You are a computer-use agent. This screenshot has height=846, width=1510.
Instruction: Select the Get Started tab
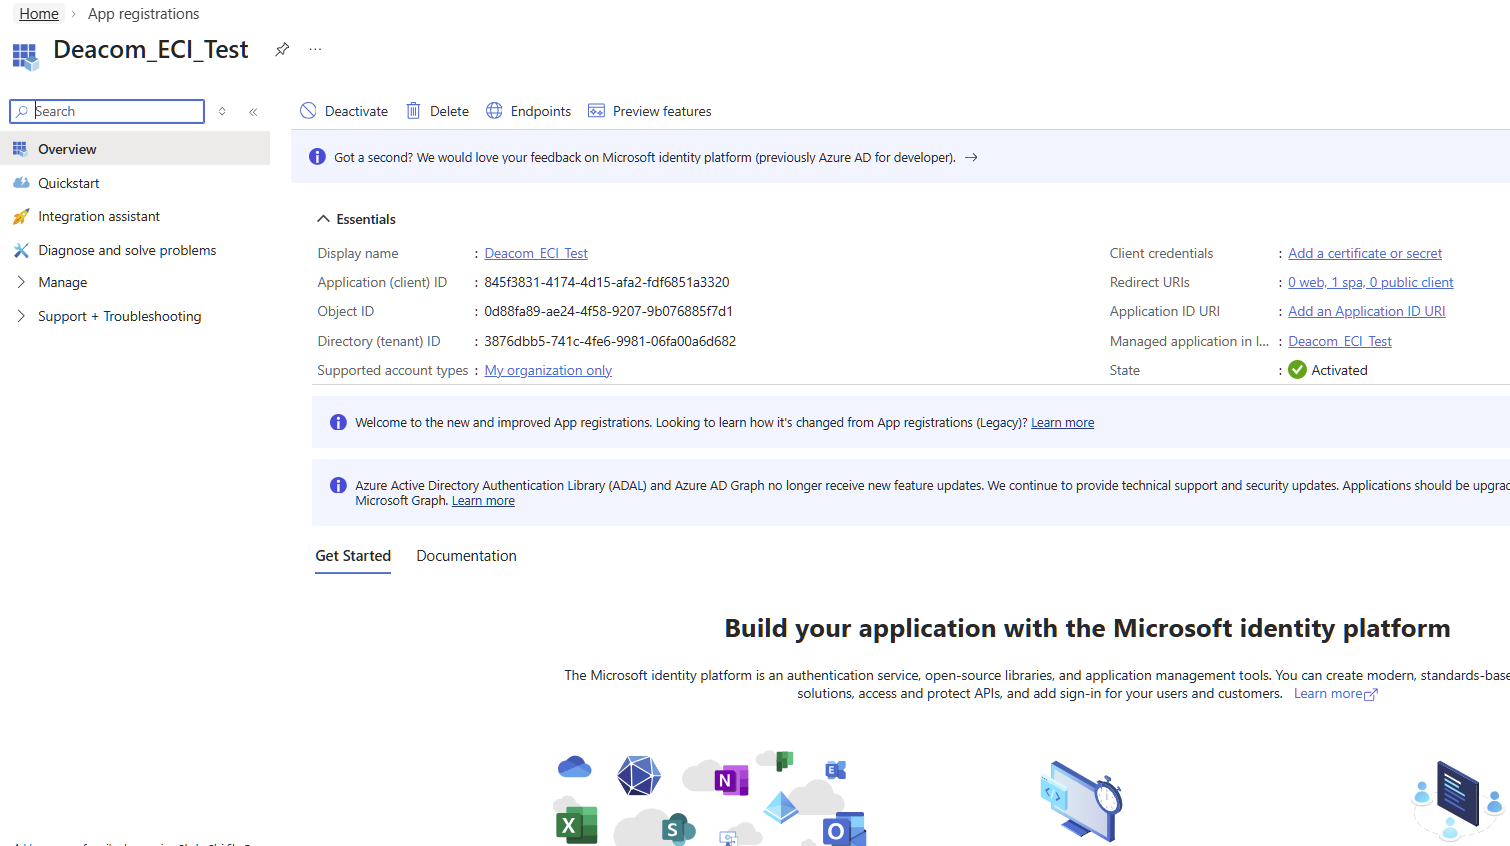point(353,556)
